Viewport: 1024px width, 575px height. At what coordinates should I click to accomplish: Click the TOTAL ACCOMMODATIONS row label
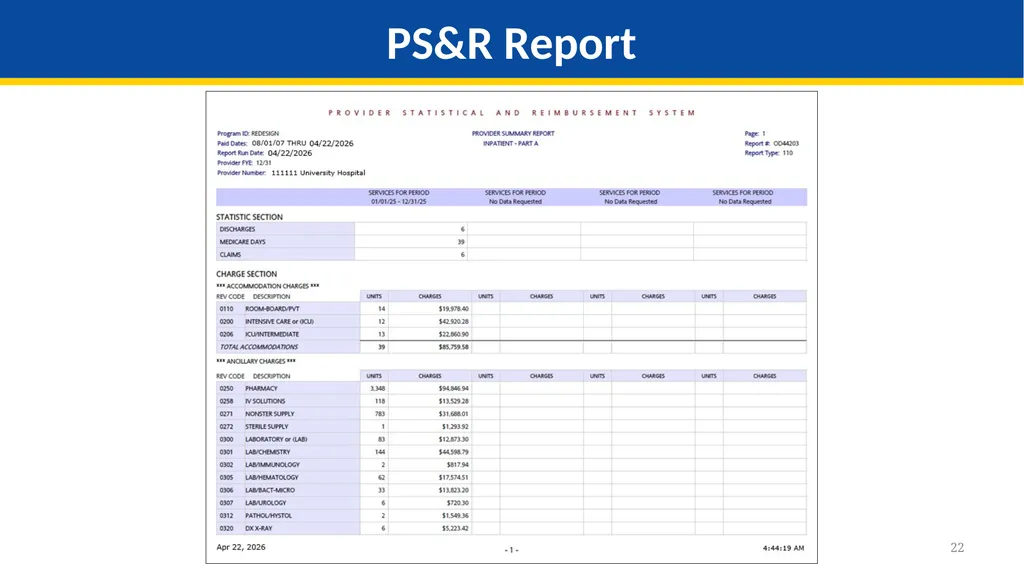(259, 347)
